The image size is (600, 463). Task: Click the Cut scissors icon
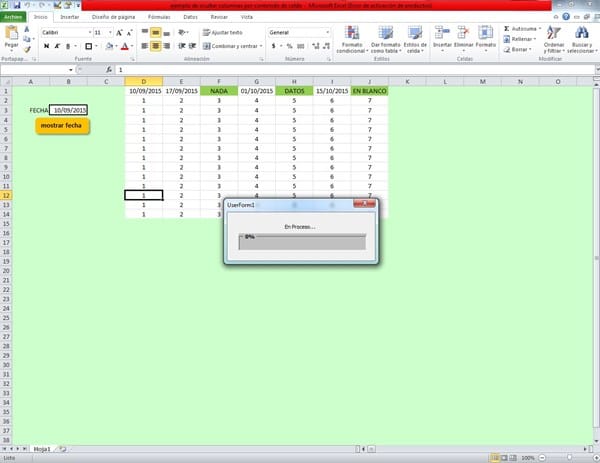pos(27,29)
